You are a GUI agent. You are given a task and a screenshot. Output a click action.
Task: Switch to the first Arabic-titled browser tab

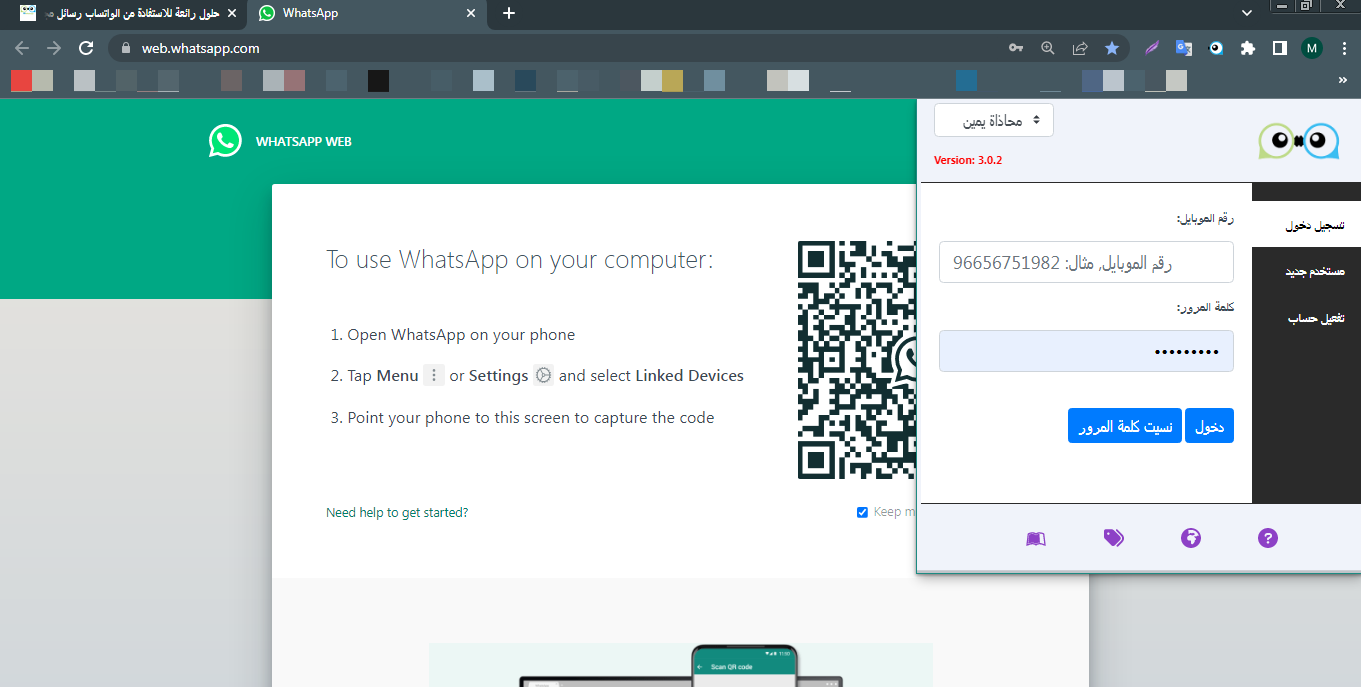pos(127,13)
